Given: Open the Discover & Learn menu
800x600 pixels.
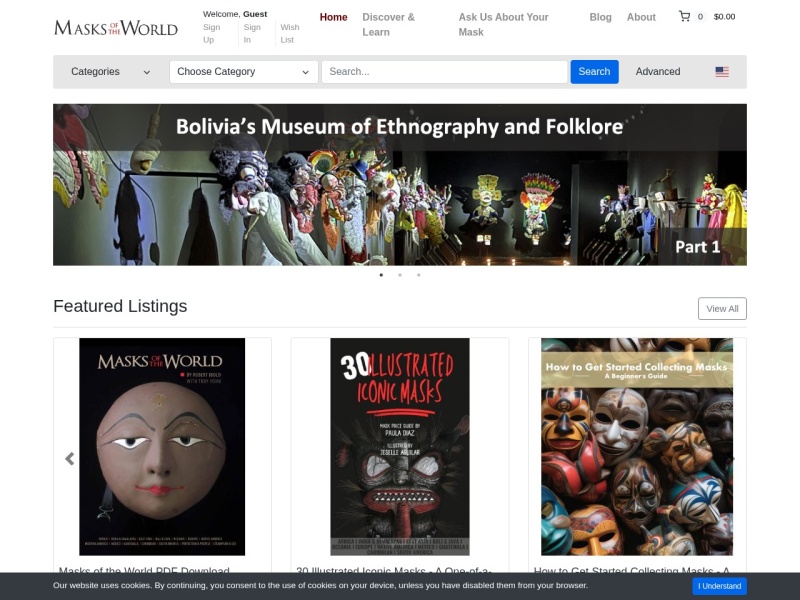Looking at the screenshot, I should (x=389, y=24).
